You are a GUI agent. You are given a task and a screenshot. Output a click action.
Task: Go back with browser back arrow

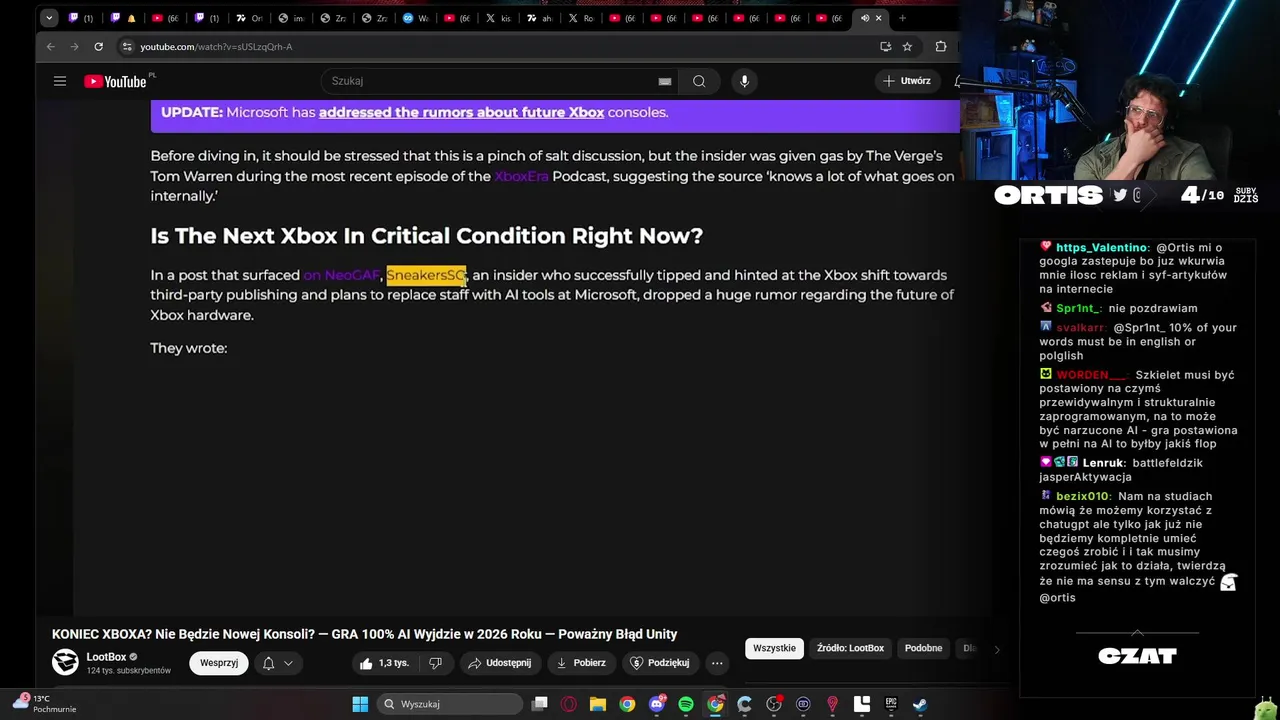(x=50, y=46)
